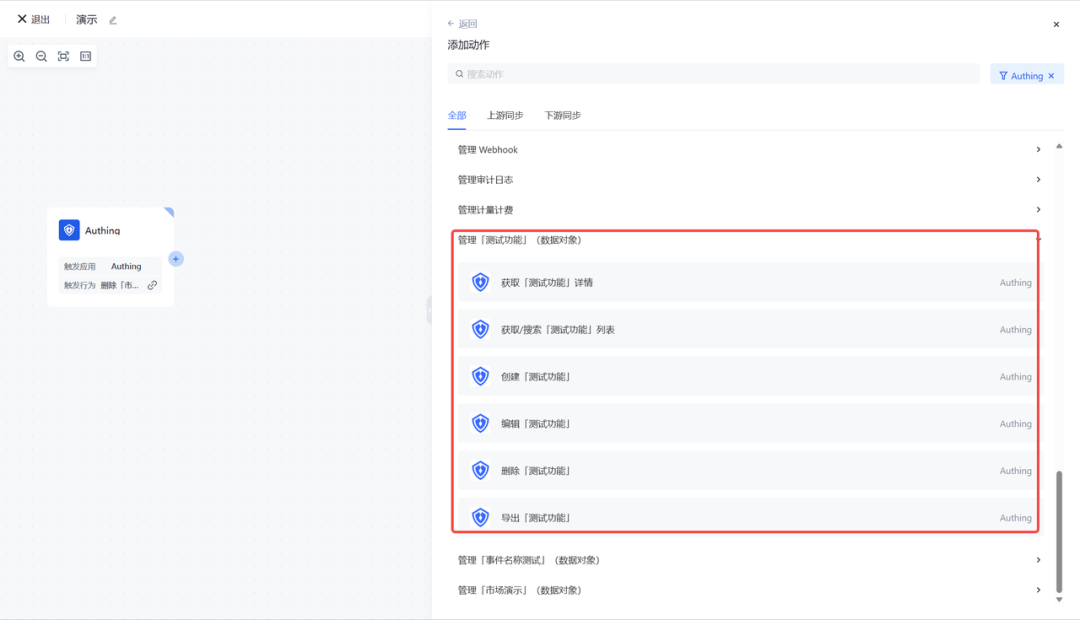Screen dimensions: 1080x620
Task: Zoom out on the workflow canvas
Action: pos(41,56)
